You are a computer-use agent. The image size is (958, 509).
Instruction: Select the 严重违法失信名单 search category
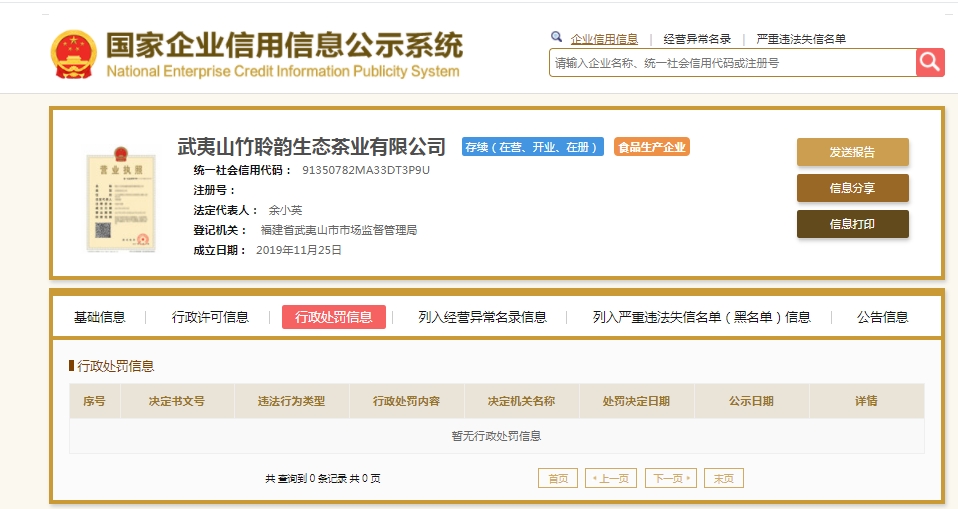coord(801,39)
